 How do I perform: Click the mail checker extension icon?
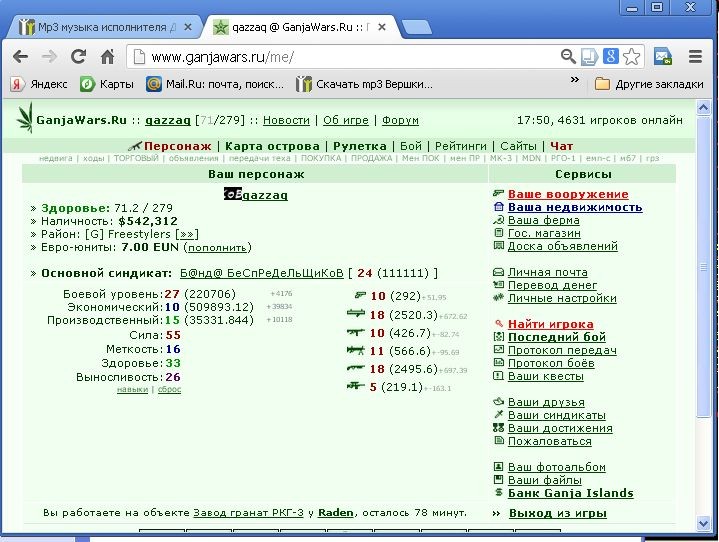663,56
